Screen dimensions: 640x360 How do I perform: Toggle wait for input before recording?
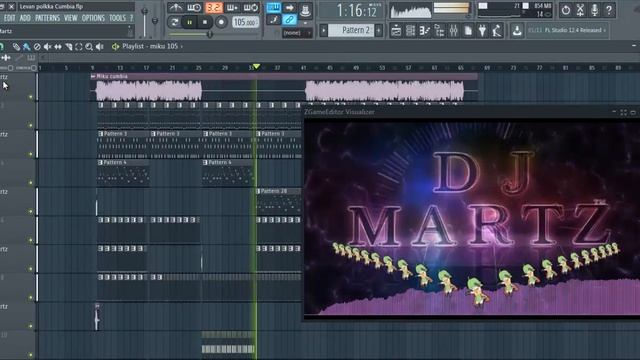click(x=194, y=7)
